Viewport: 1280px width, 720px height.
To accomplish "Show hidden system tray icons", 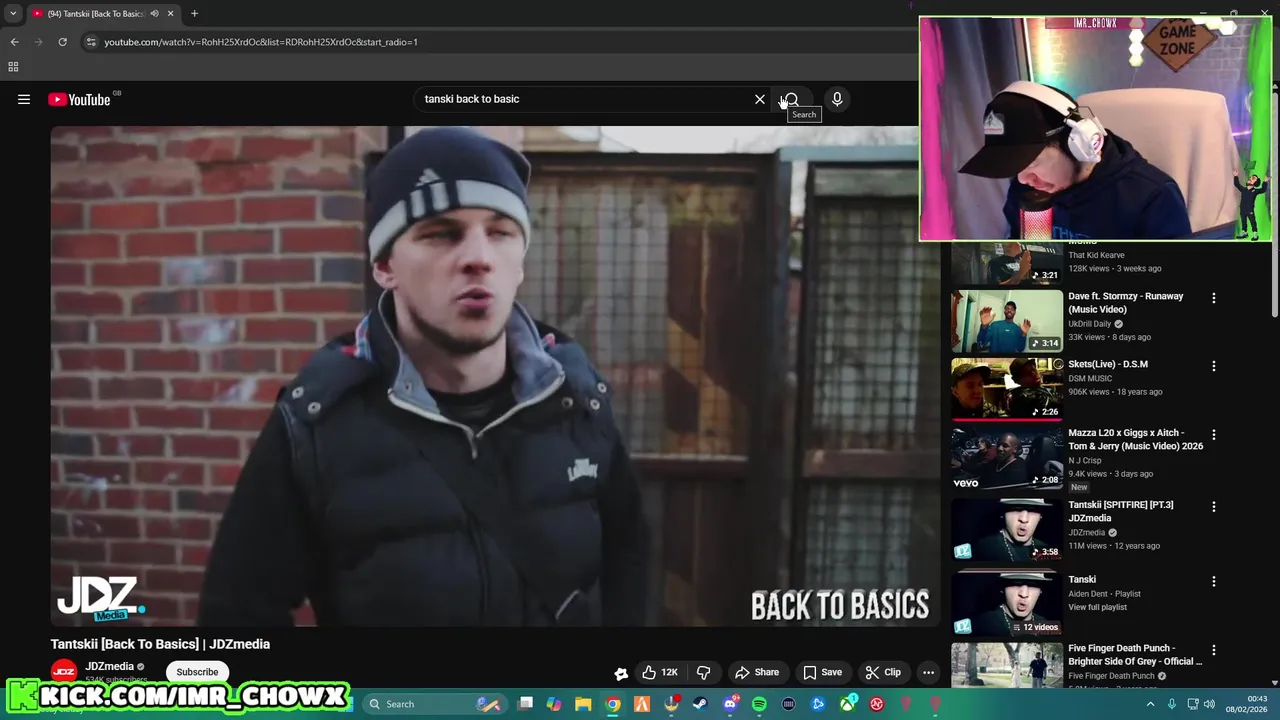I will click(1150, 704).
